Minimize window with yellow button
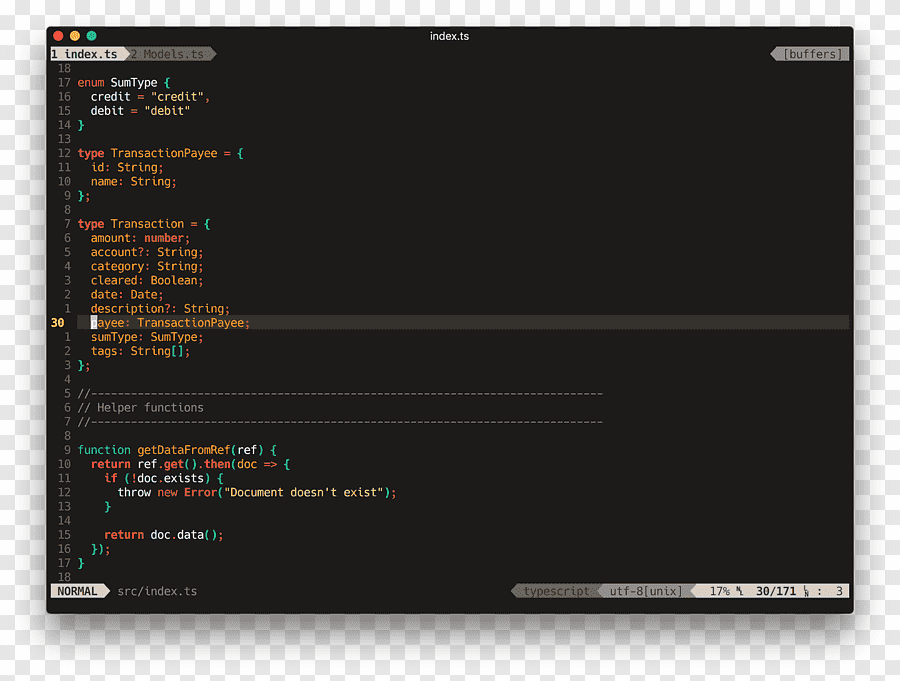This screenshot has height=681, width=900. click(75, 36)
